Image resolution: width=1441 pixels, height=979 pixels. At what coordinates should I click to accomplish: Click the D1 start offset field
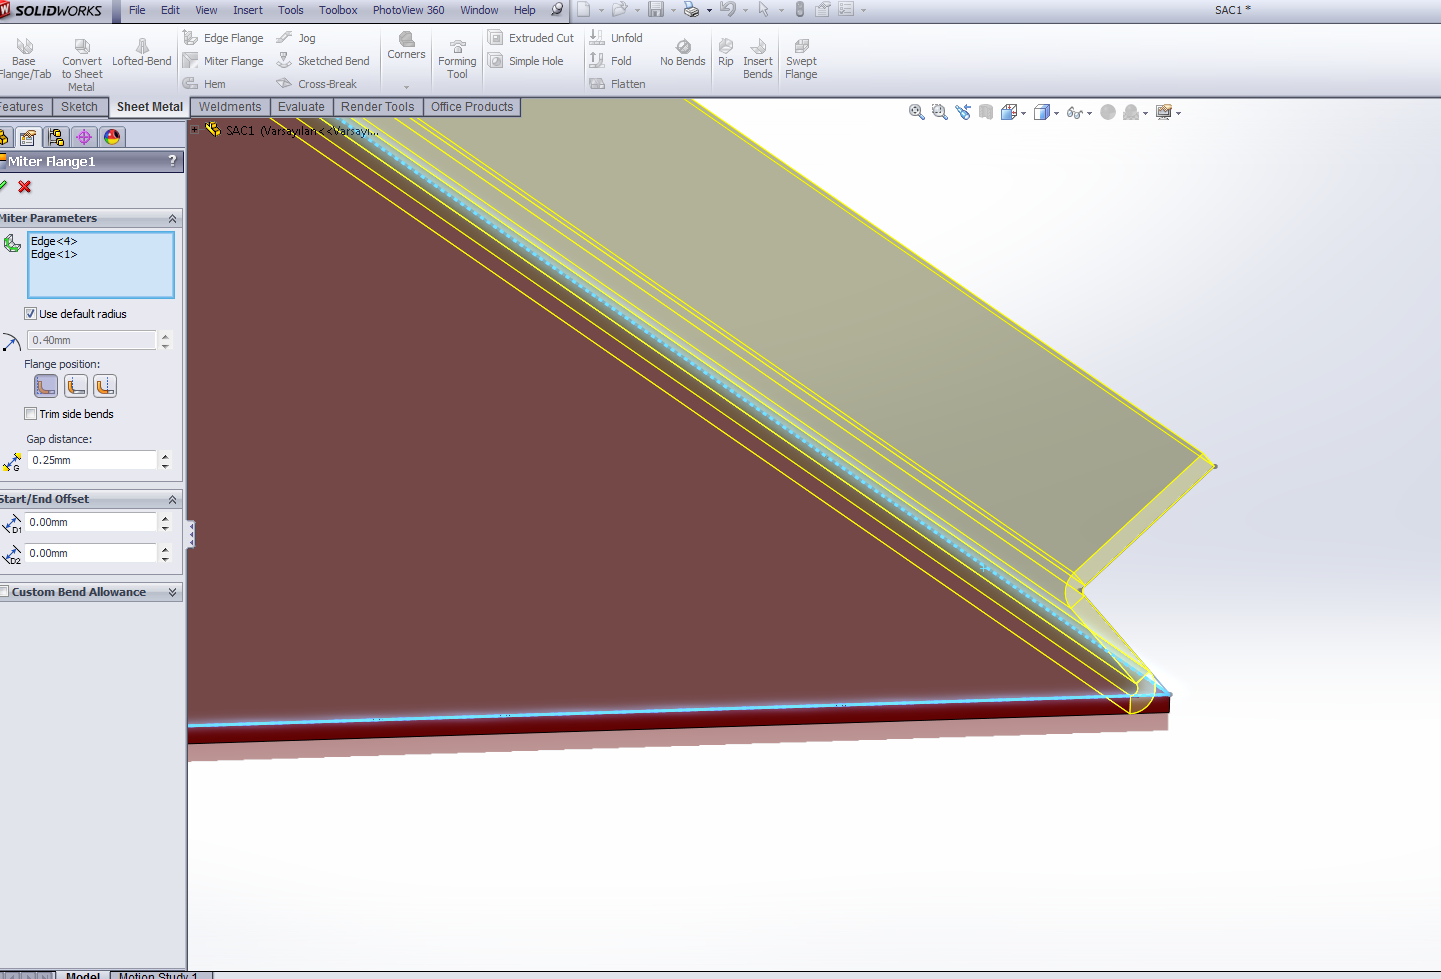click(90, 522)
